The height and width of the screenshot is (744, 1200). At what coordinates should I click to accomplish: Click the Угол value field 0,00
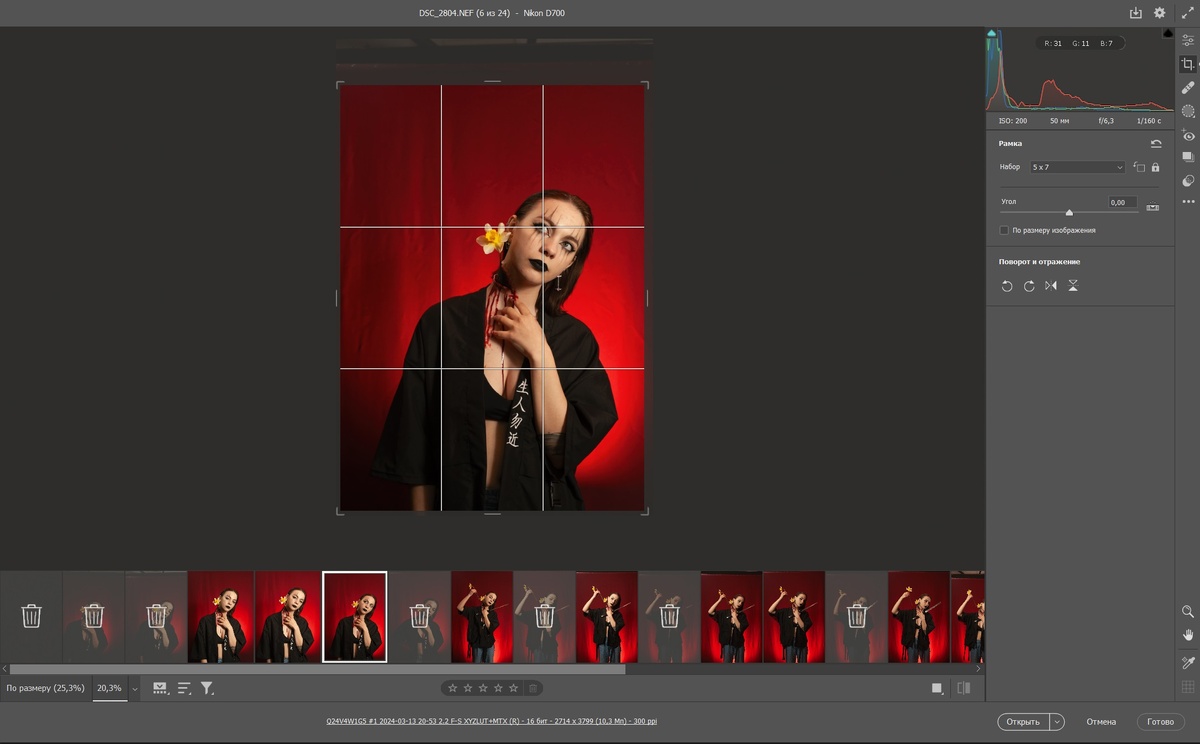pyautogui.click(x=1123, y=202)
